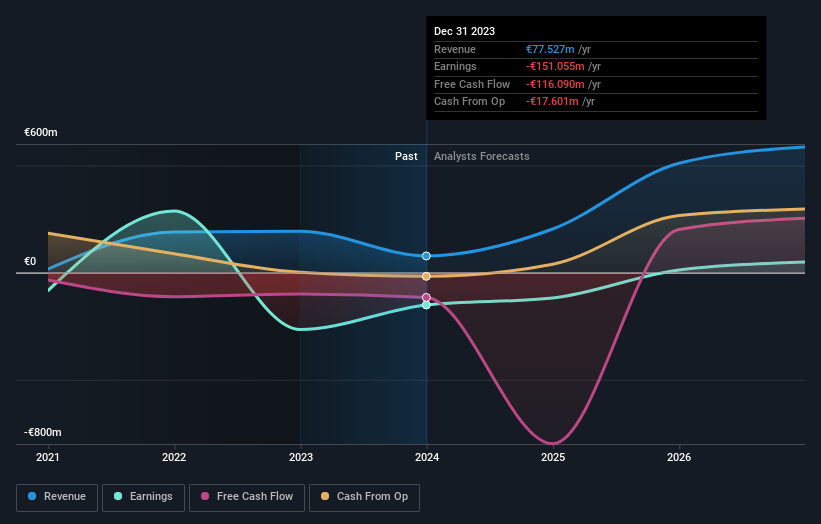The image size is (821, 524).
Task: Click the 'Past' label on the chart
Action: [x=406, y=157]
